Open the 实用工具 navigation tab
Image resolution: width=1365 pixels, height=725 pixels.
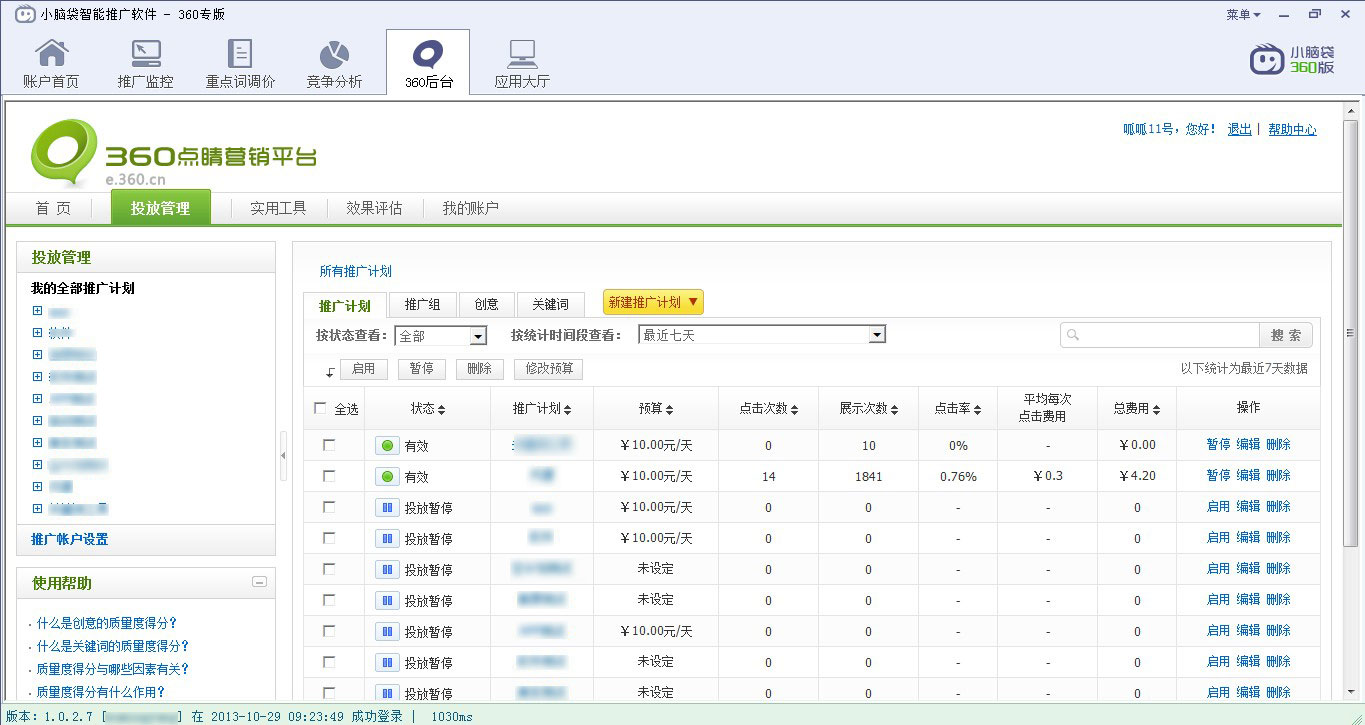278,208
